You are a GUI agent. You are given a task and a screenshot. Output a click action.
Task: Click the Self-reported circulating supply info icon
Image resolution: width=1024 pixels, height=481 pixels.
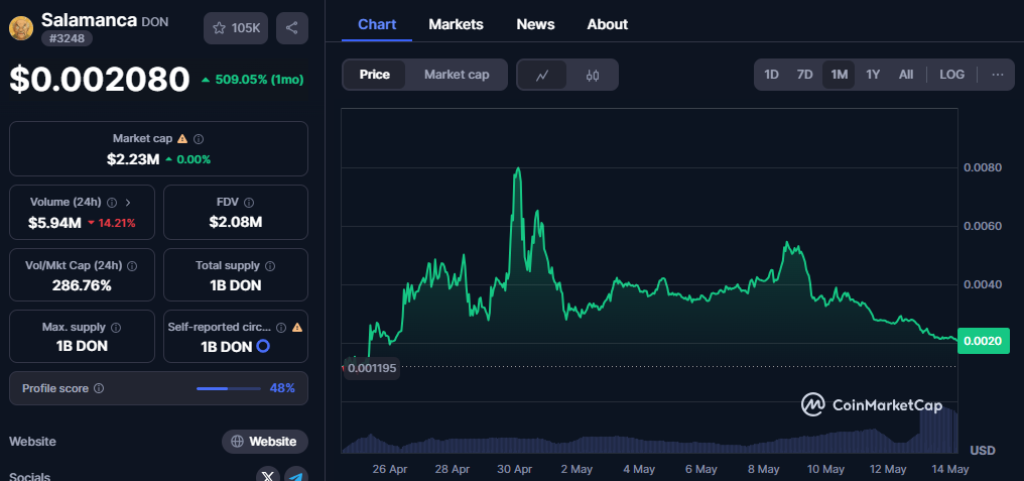(x=281, y=327)
